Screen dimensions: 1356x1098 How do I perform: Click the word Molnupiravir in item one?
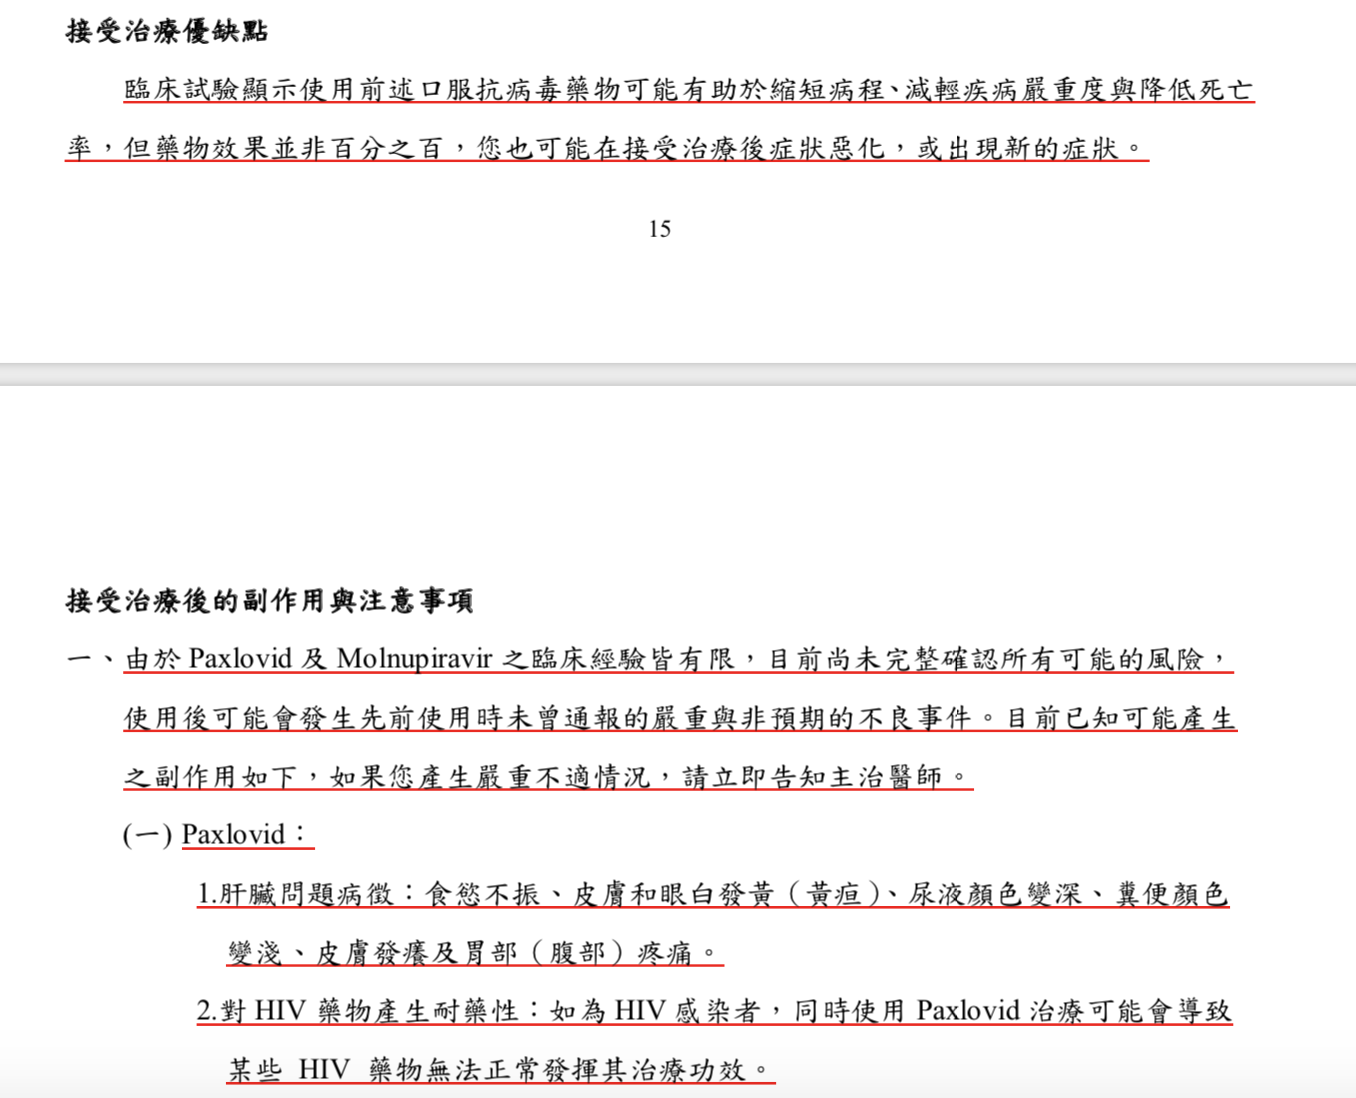click(414, 659)
